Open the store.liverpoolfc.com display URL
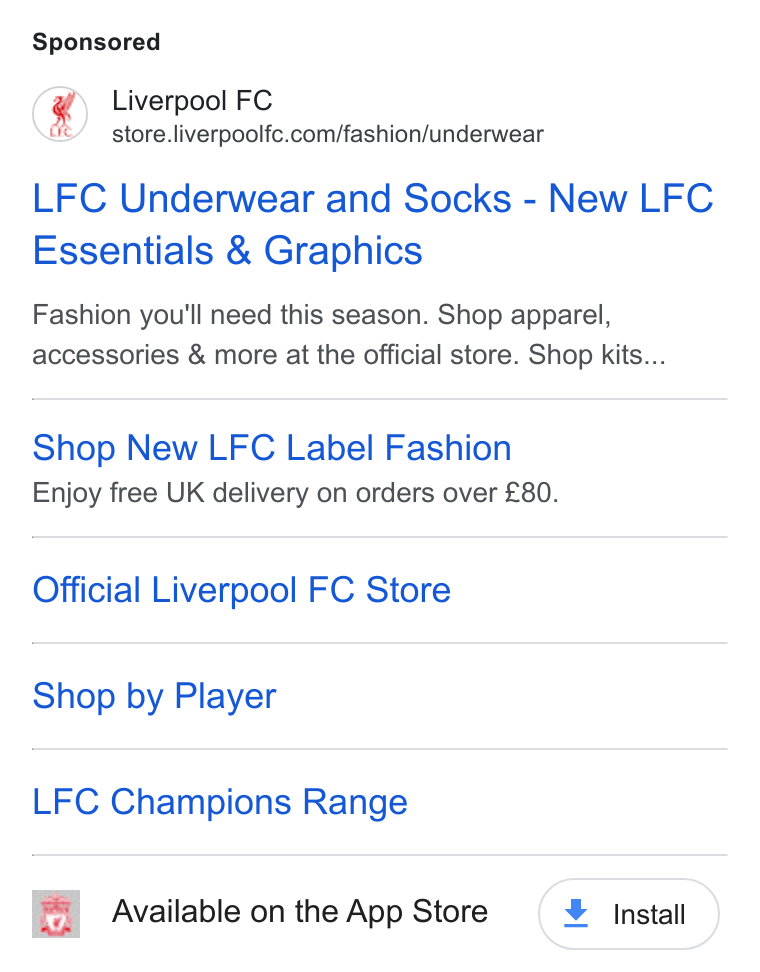760x972 pixels. click(327, 134)
